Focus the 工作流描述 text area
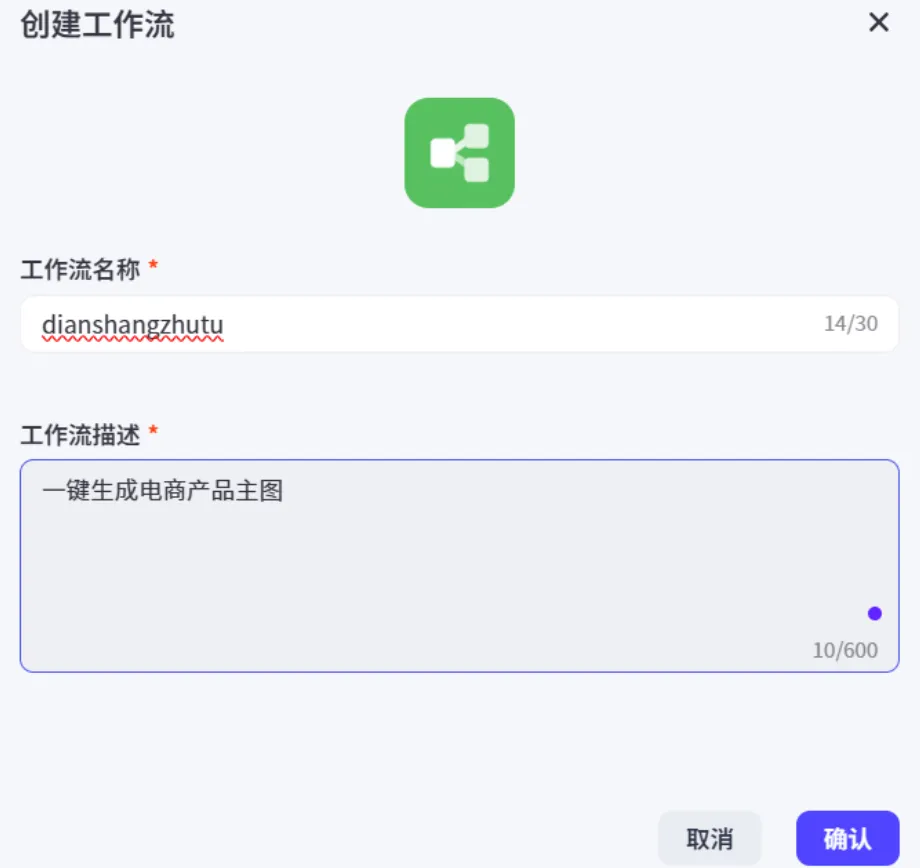The width and height of the screenshot is (920, 868). 459,566
